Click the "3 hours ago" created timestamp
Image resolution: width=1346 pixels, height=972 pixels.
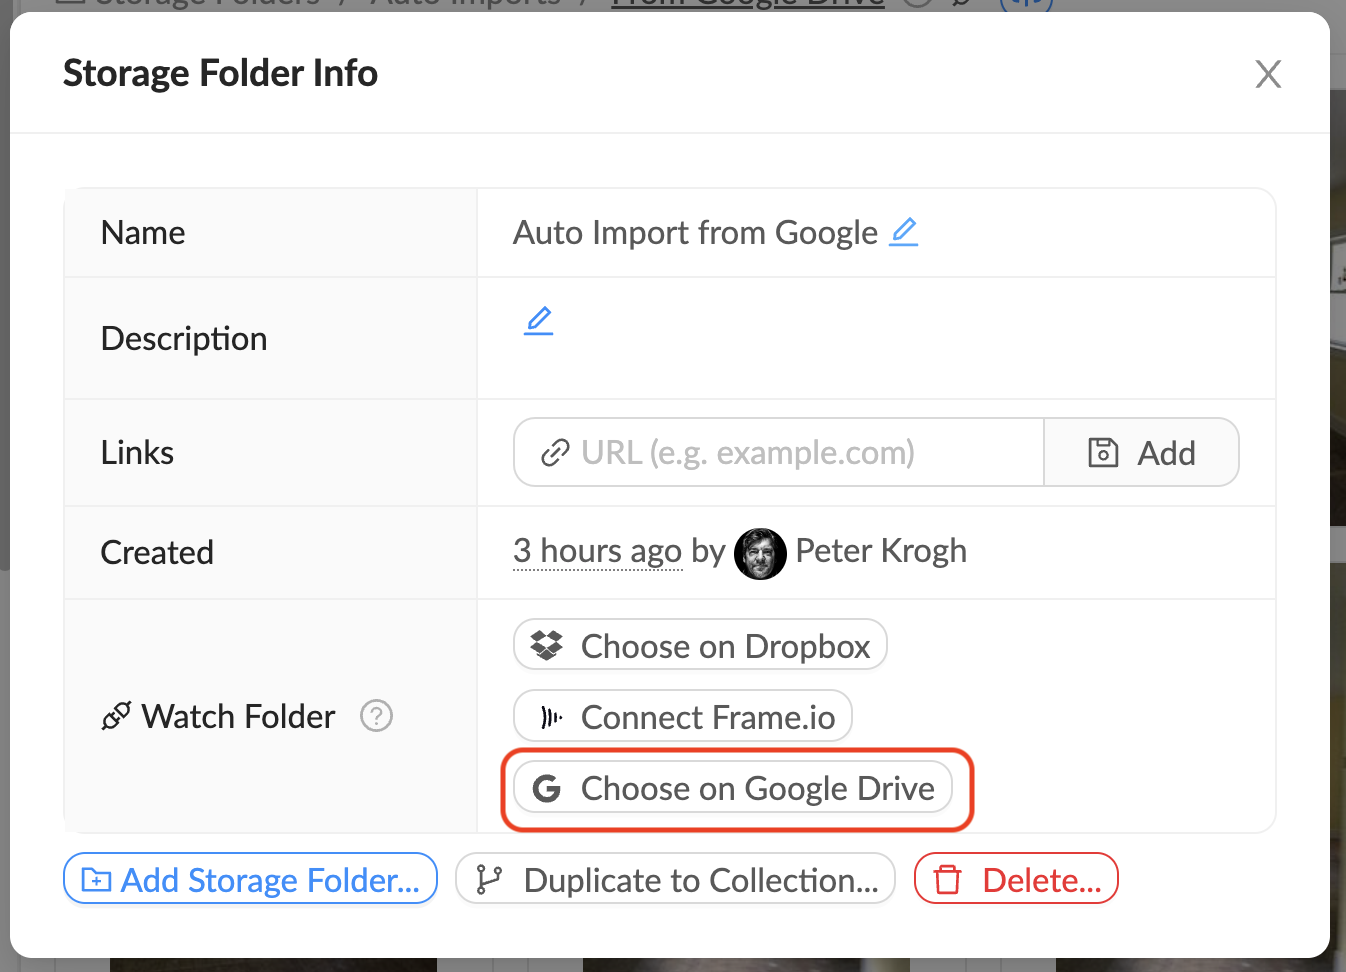[597, 551]
